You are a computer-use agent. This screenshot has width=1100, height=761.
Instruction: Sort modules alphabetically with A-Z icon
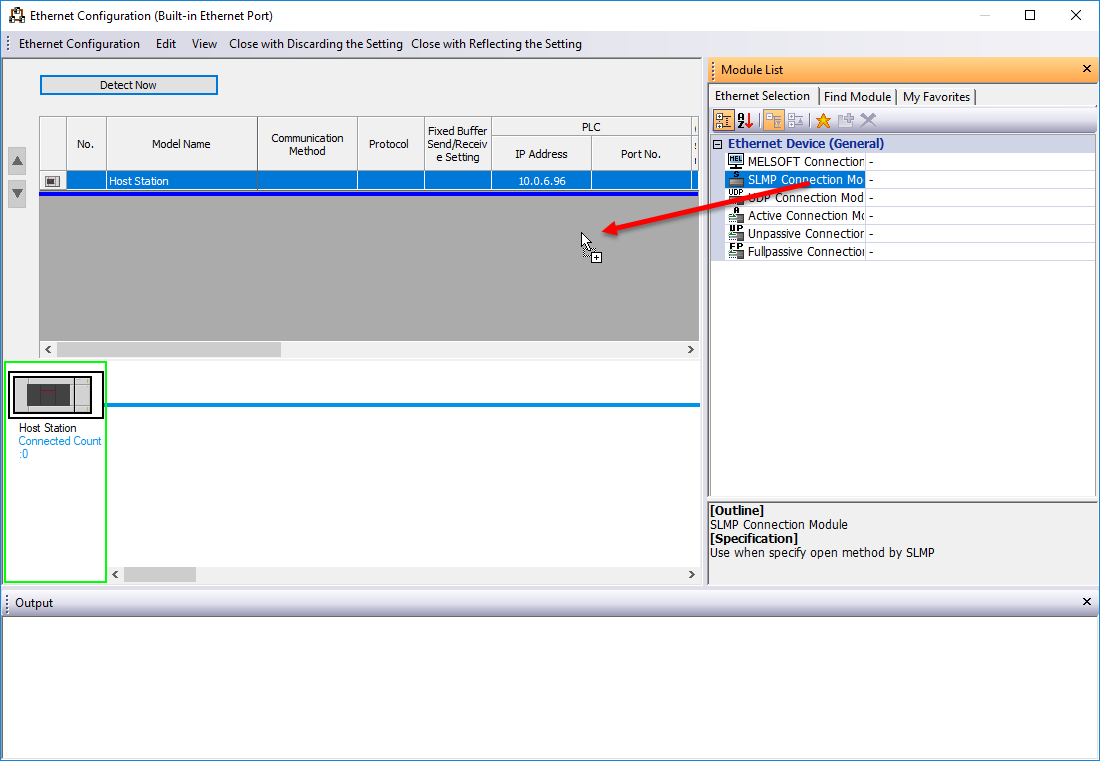click(745, 121)
